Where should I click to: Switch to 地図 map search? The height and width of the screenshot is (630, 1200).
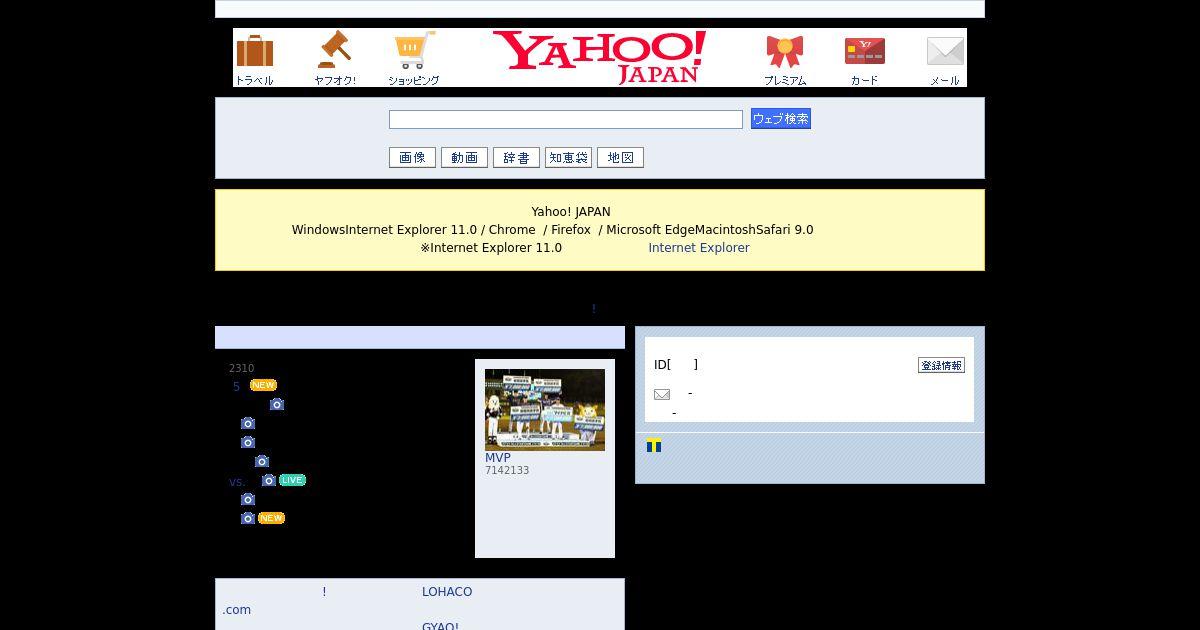coord(620,157)
